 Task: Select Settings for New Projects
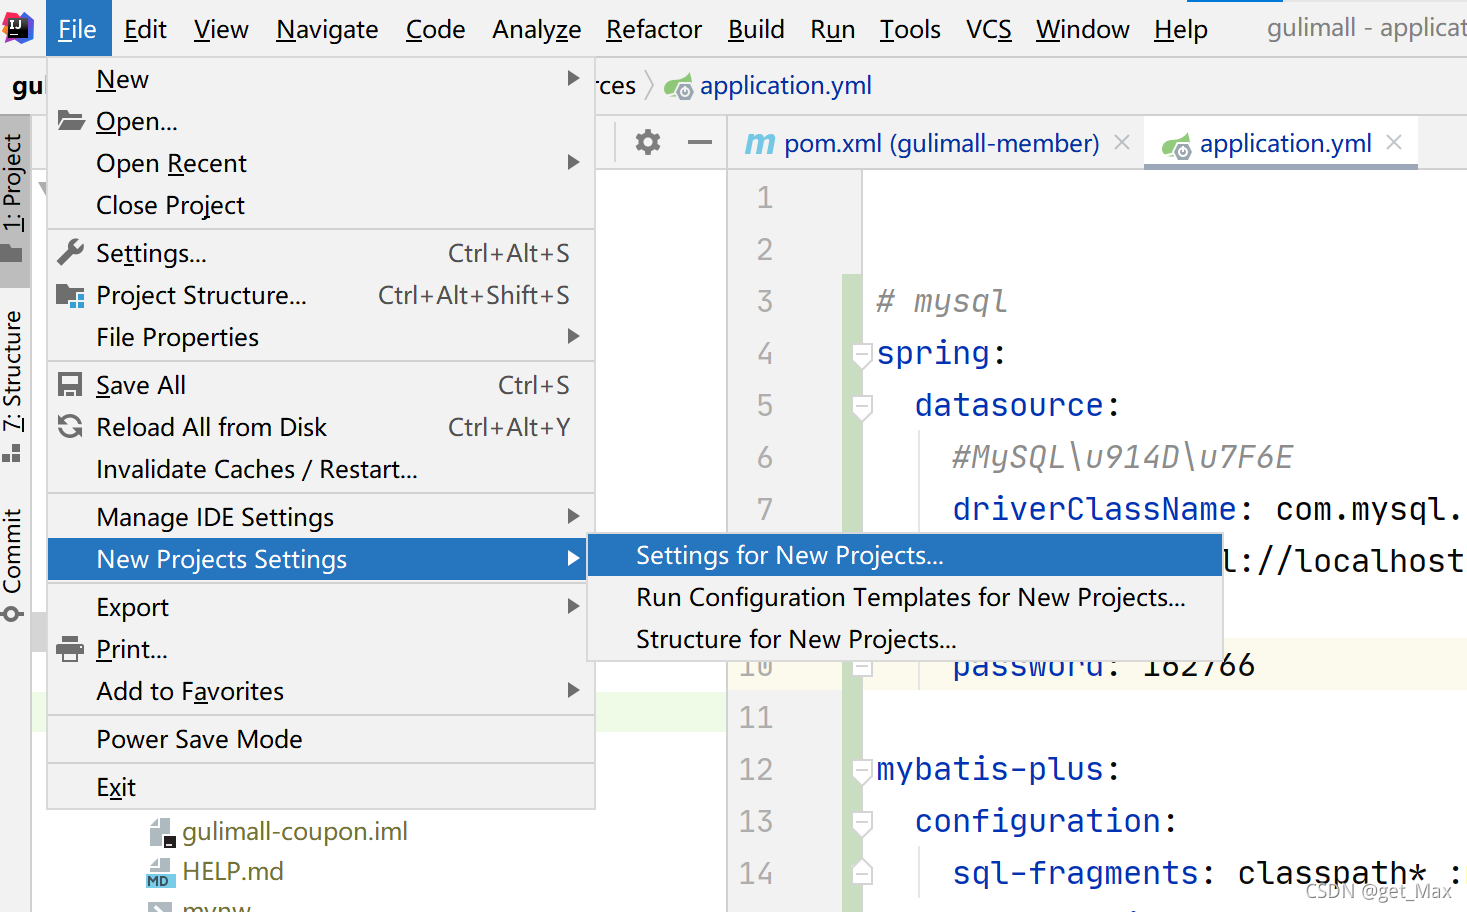pyautogui.click(x=789, y=555)
